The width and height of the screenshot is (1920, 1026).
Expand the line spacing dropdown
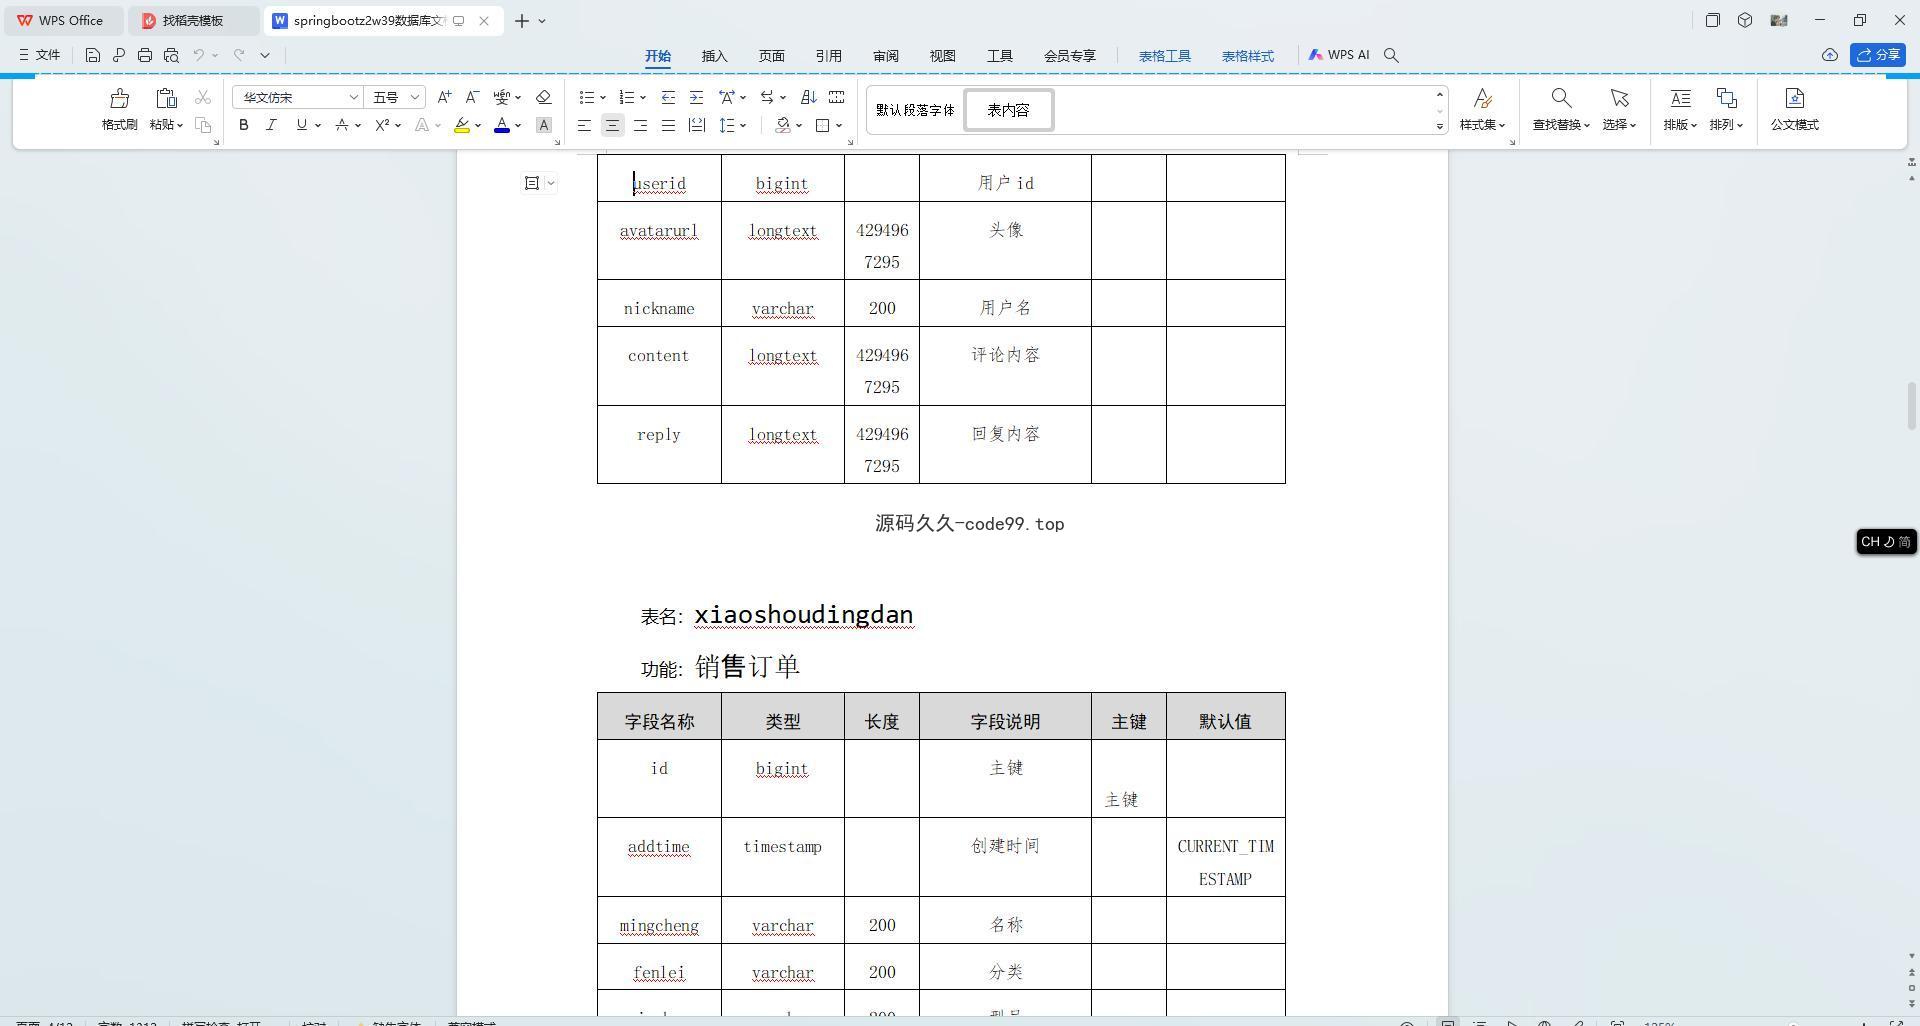[x=744, y=126]
